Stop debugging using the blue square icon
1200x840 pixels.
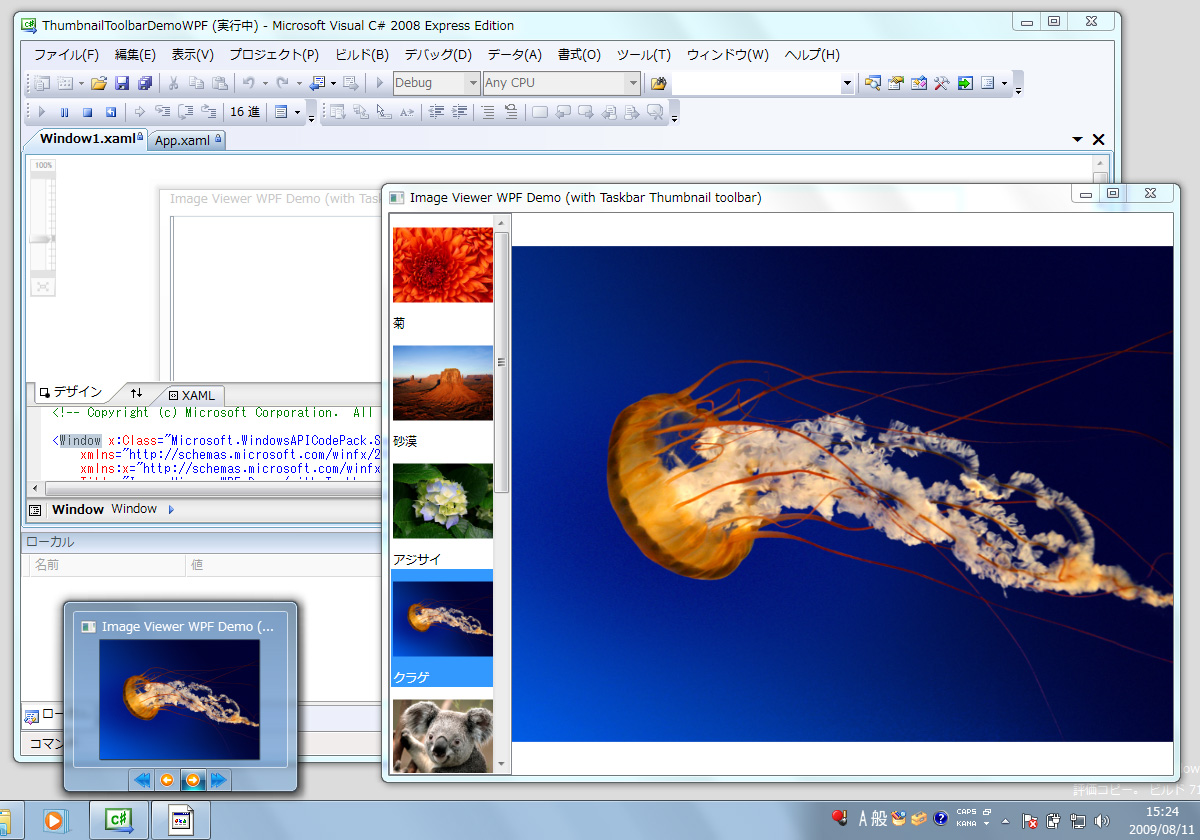tap(87, 112)
